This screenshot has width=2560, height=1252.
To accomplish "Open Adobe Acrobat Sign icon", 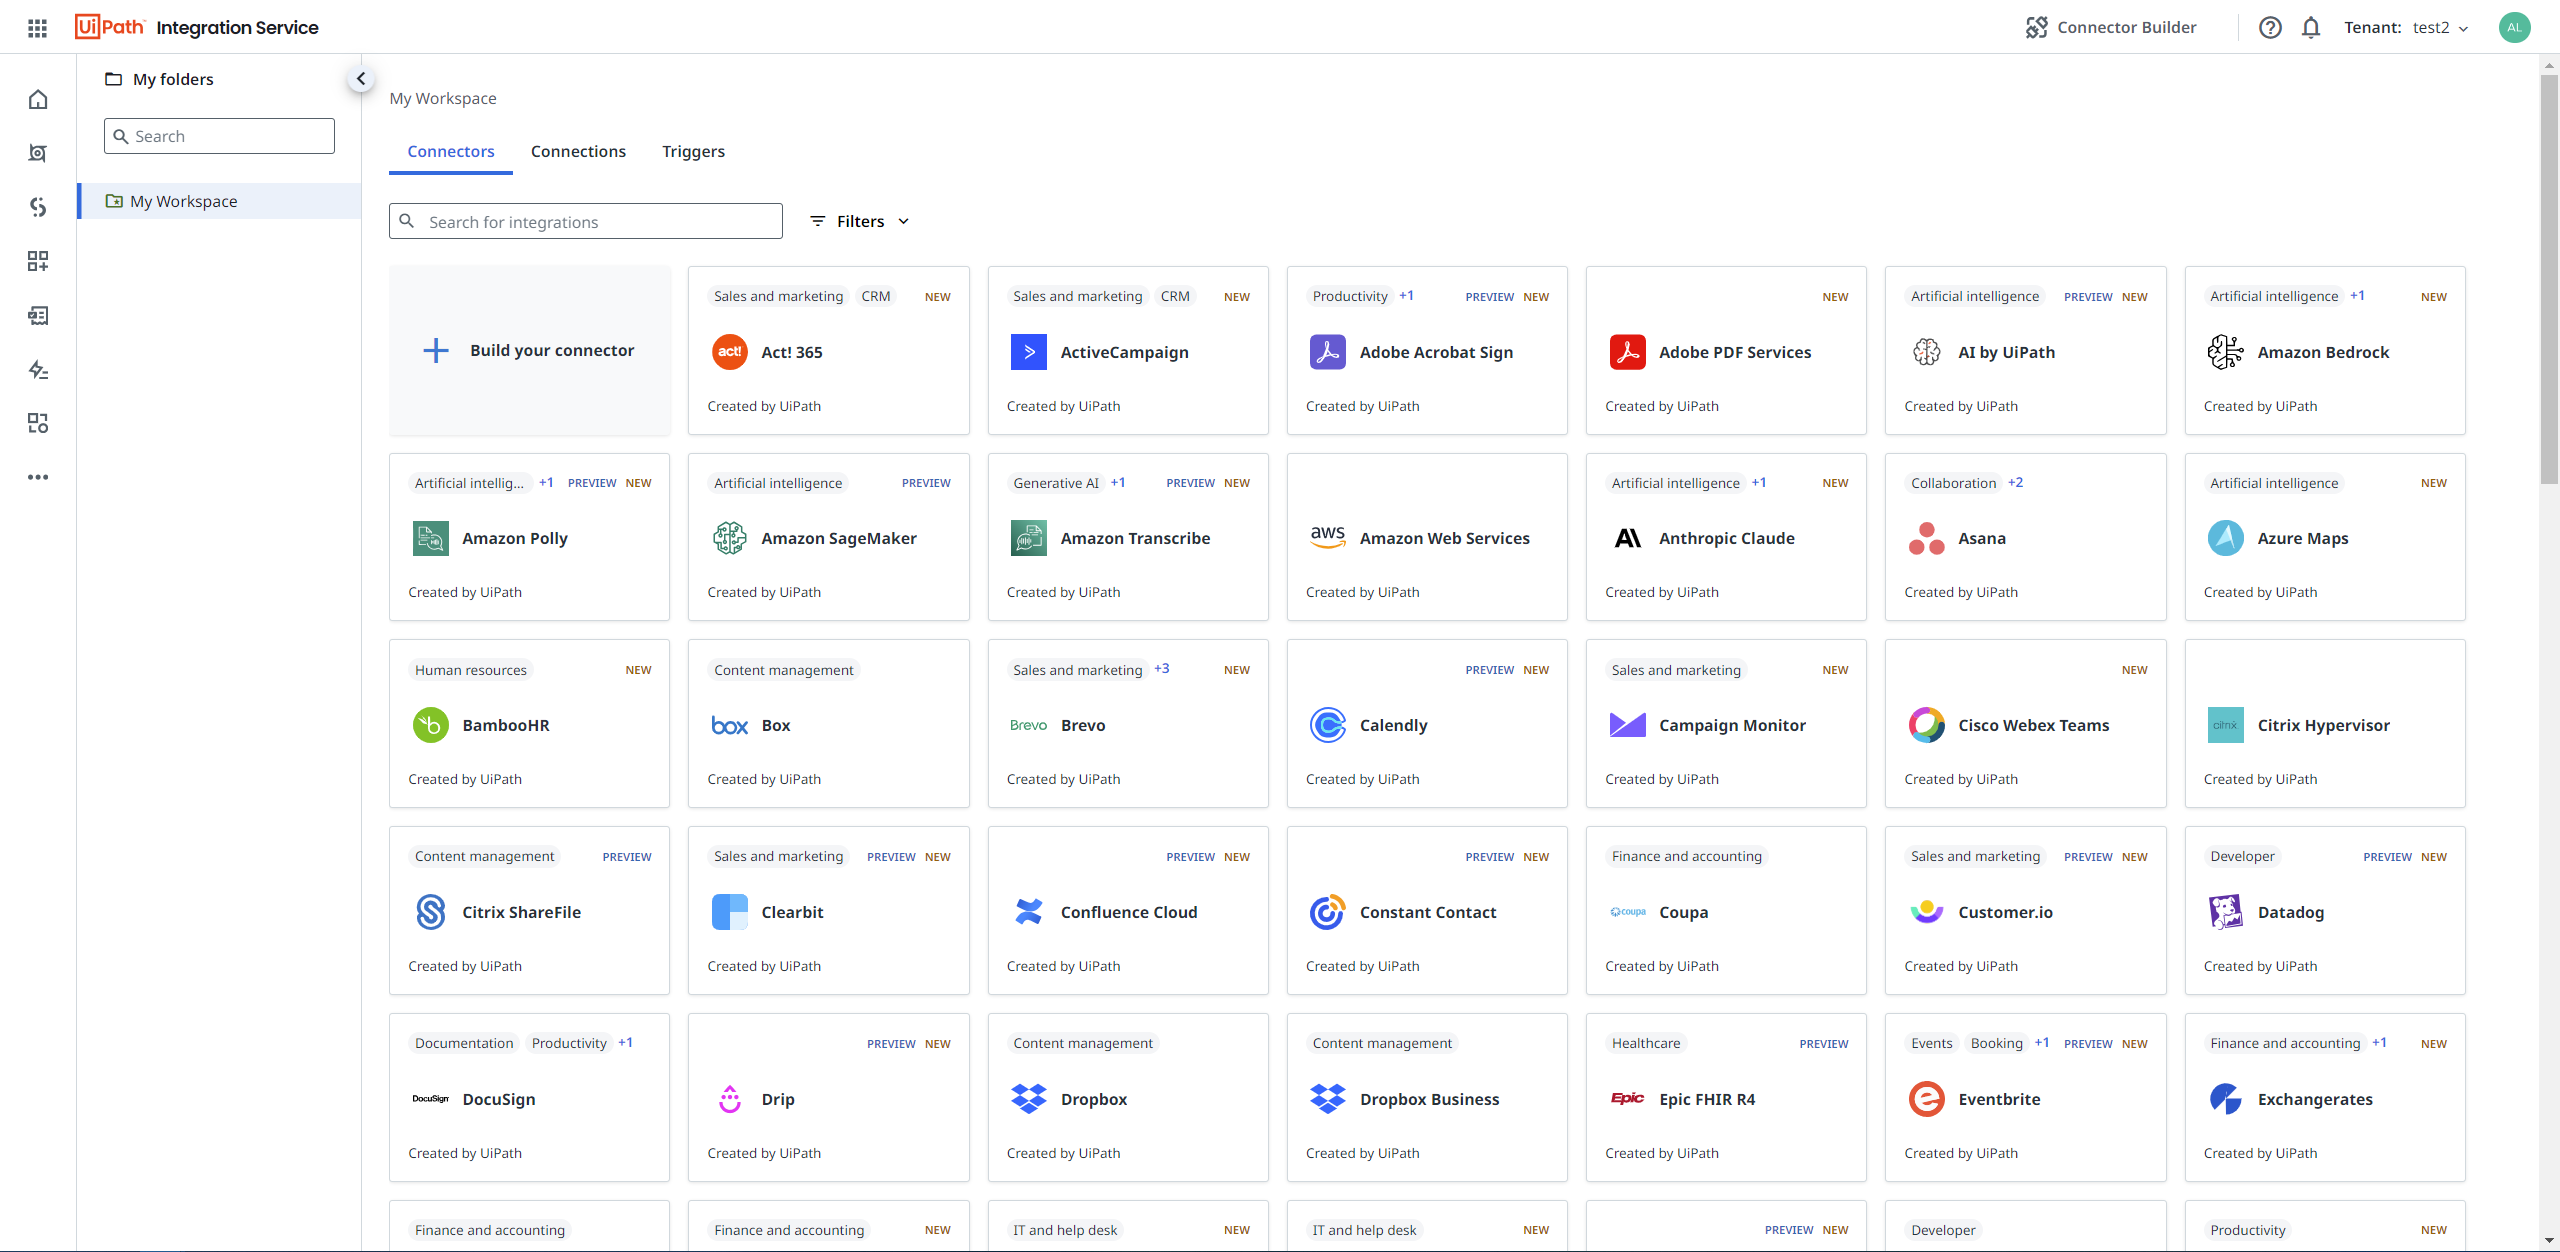I will tap(1328, 352).
